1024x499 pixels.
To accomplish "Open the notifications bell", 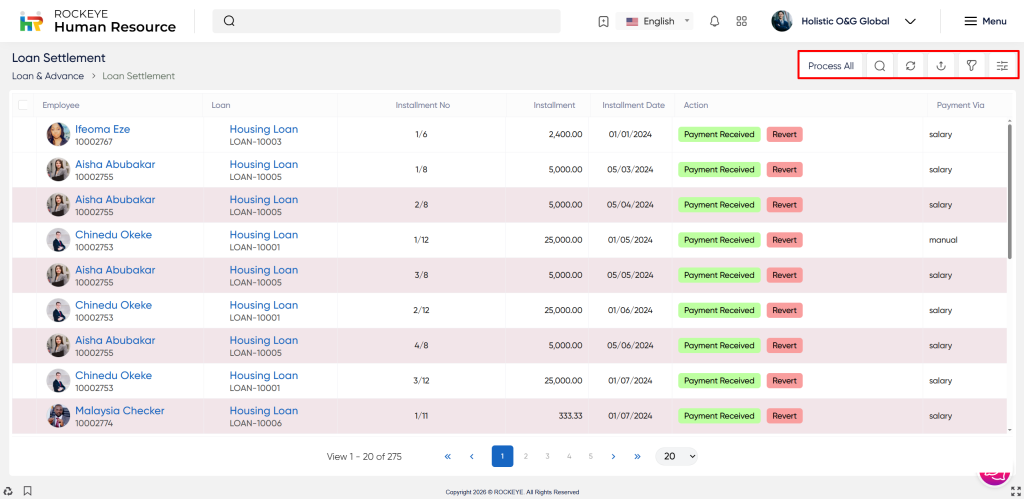I will pyautogui.click(x=714, y=21).
